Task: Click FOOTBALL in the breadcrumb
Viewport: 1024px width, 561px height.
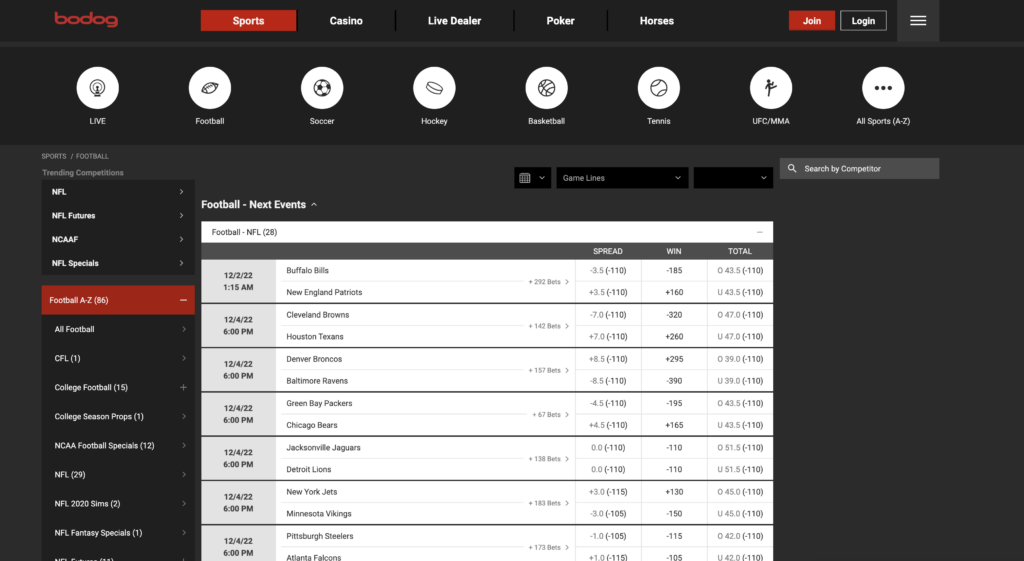Action: pyautogui.click(x=92, y=156)
